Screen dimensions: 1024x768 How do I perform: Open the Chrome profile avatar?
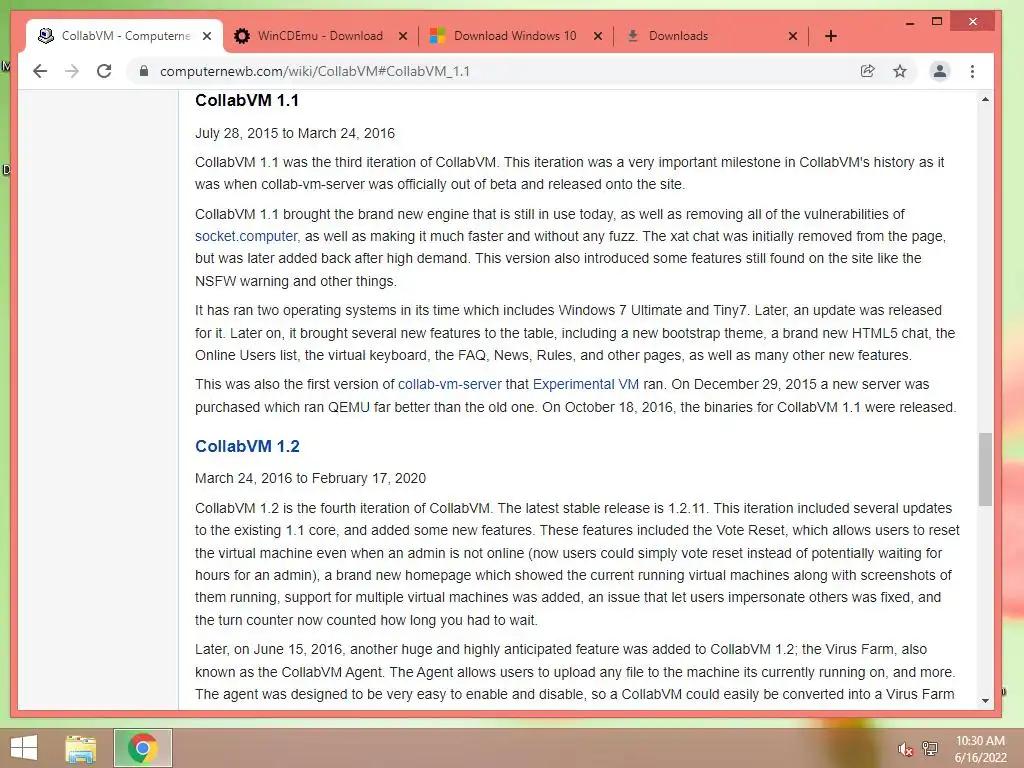click(x=940, y=71)
